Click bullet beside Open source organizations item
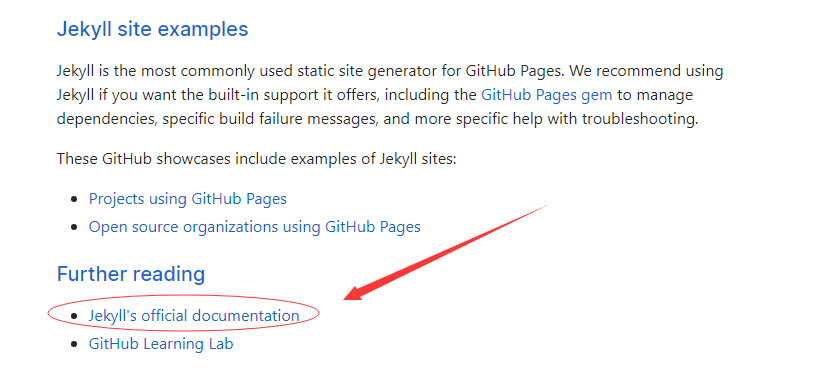Viewport: 823px width, 376px height. [x=74, y=227]
